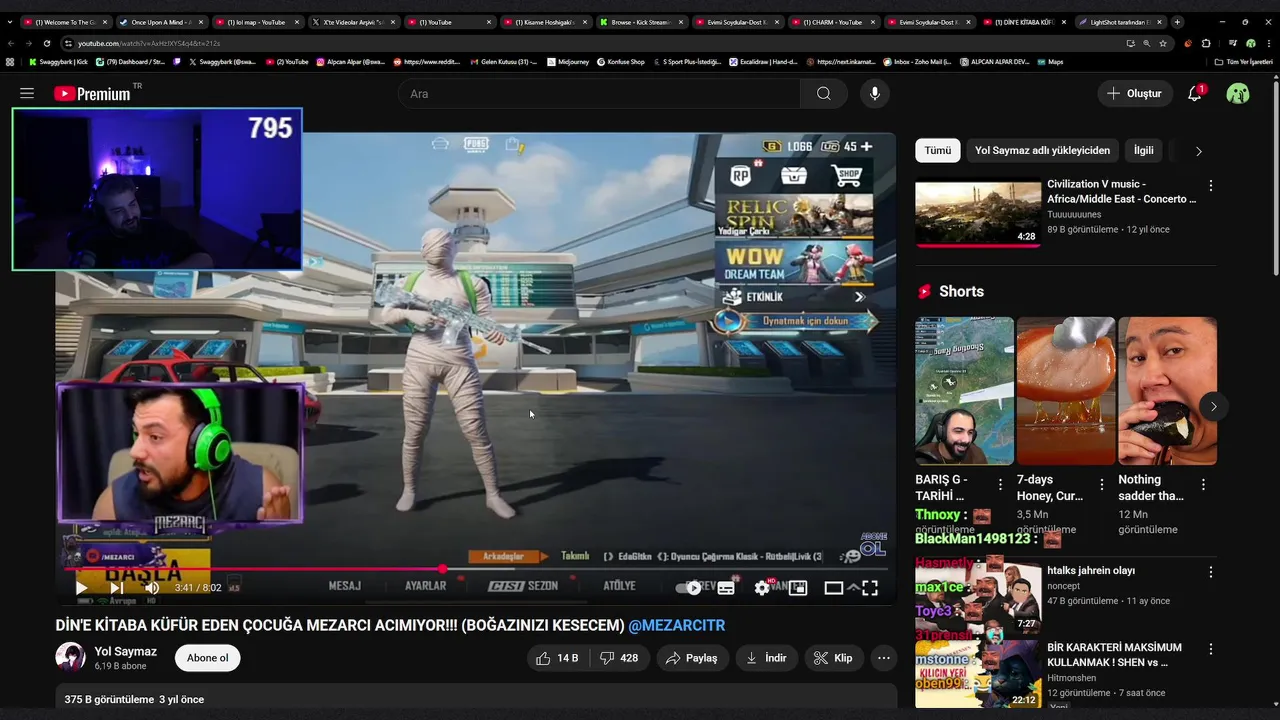Image resolution: width=1280 pixels, height=720 pixels.
Task: Open the green account avatar menu
Action: point(1238,93)
